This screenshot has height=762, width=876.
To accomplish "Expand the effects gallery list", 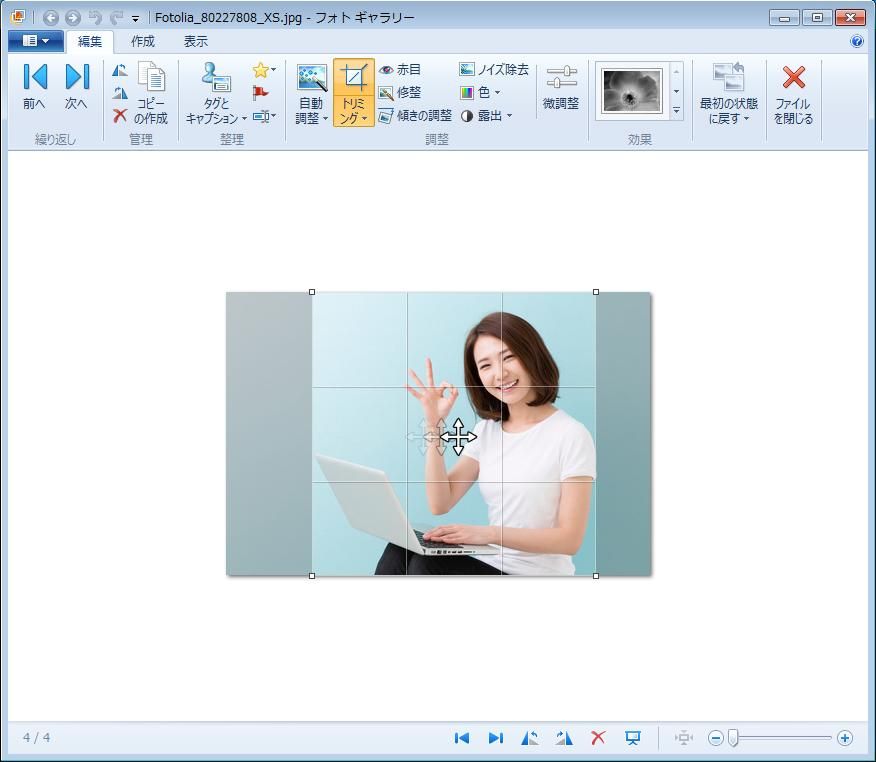I will click(x=677, y=111).
